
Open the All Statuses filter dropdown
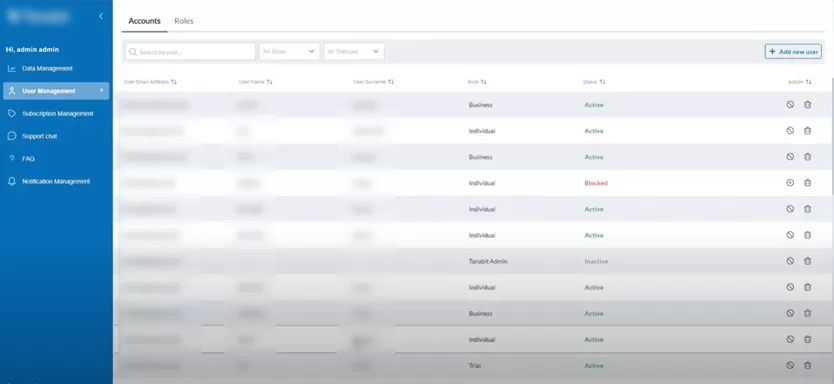(x=354, y=52)
